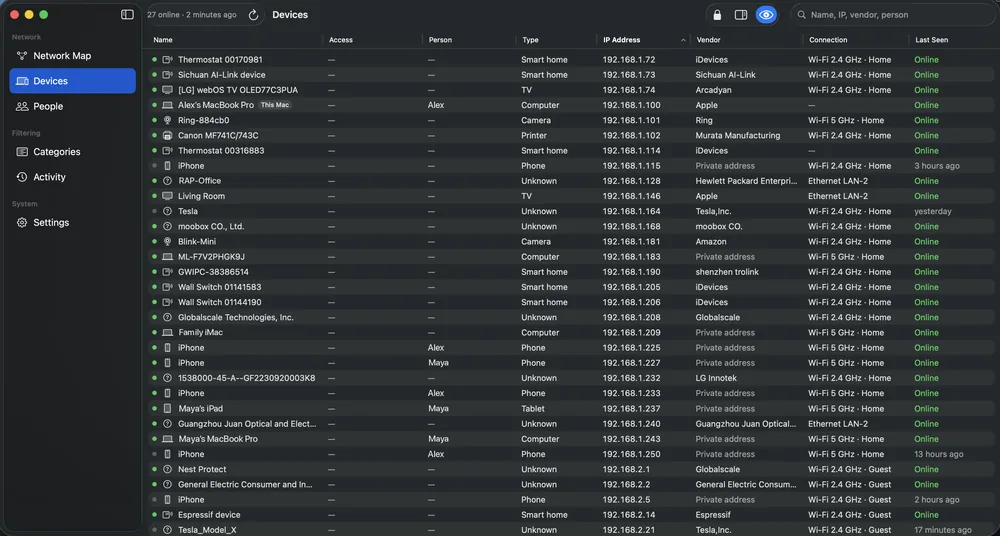Select the 'This Mac' badge
This screenshot has height=536, width=1000.
[275, 105]
